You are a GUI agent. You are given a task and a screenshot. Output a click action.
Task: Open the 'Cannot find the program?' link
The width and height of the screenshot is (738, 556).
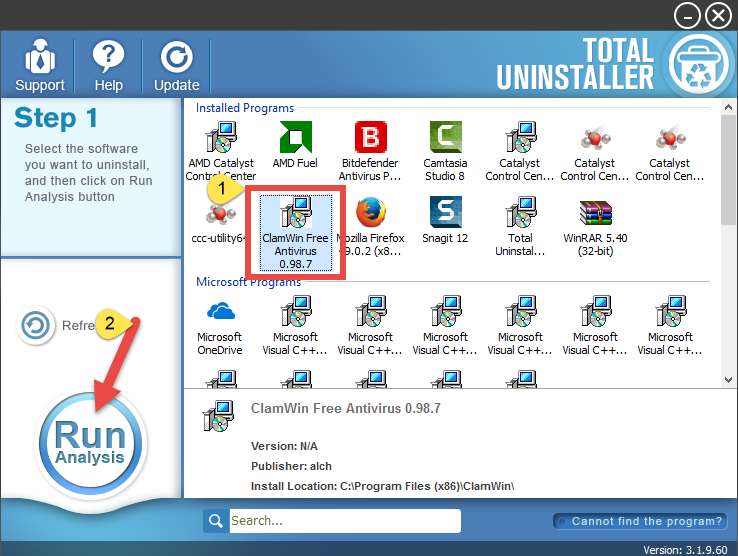coord(640,521)
